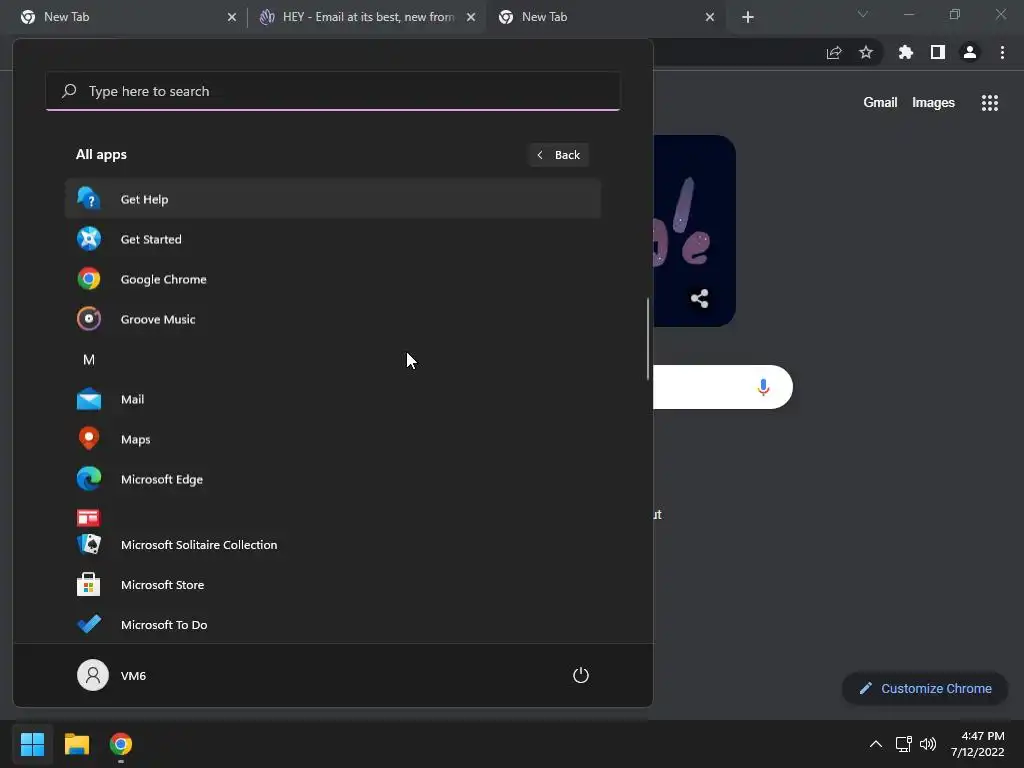Open Get Help app
Viewport: 1024px width, 768px height.
tap(332, 199)
